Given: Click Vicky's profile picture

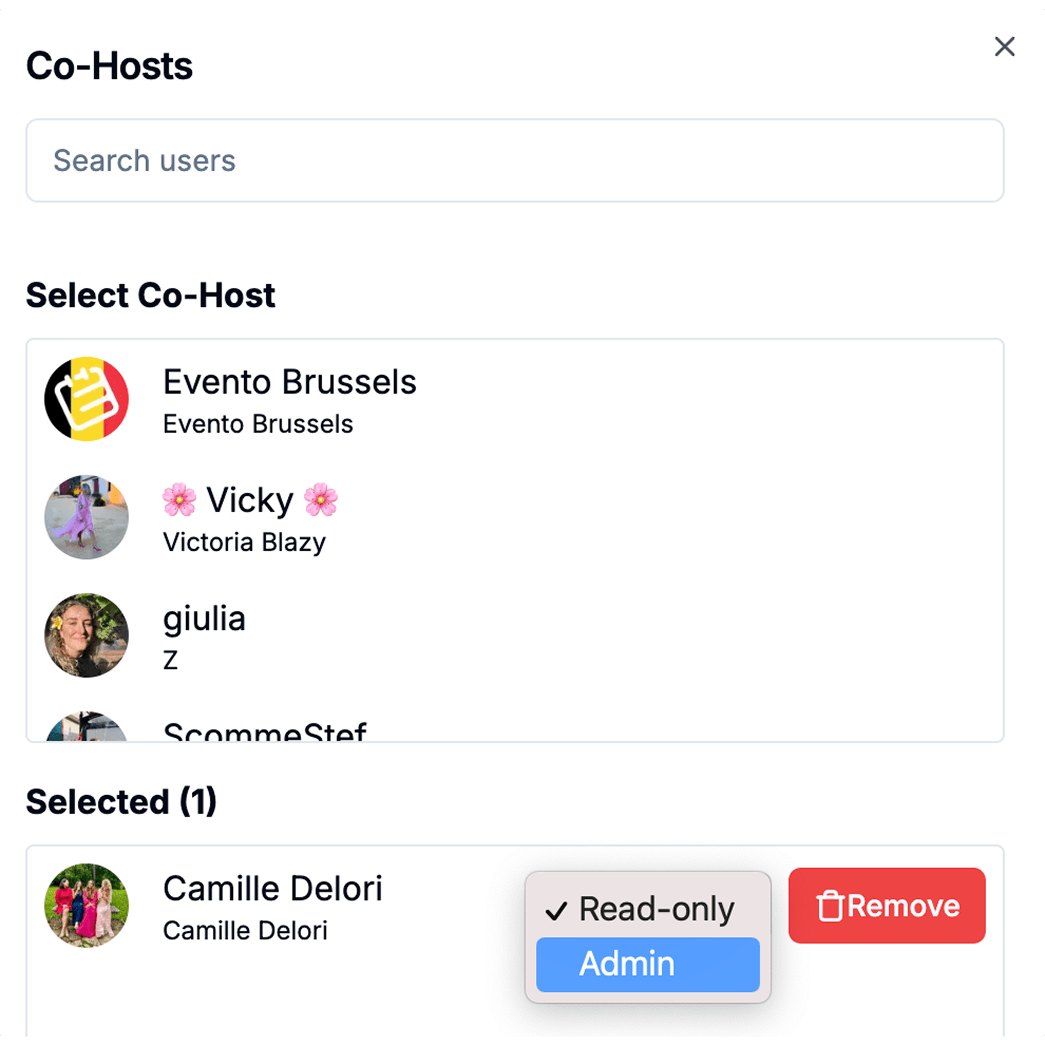Looking at the screenshot, I should coord(86,517).
